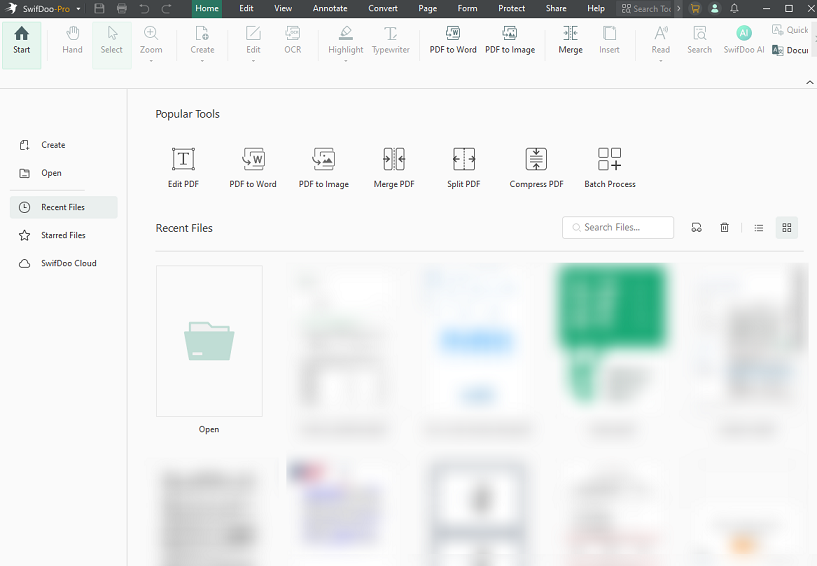Click the glasses icon beside Search Files
This screenshot has width=817, height=566.
click(x=697, y=228)
